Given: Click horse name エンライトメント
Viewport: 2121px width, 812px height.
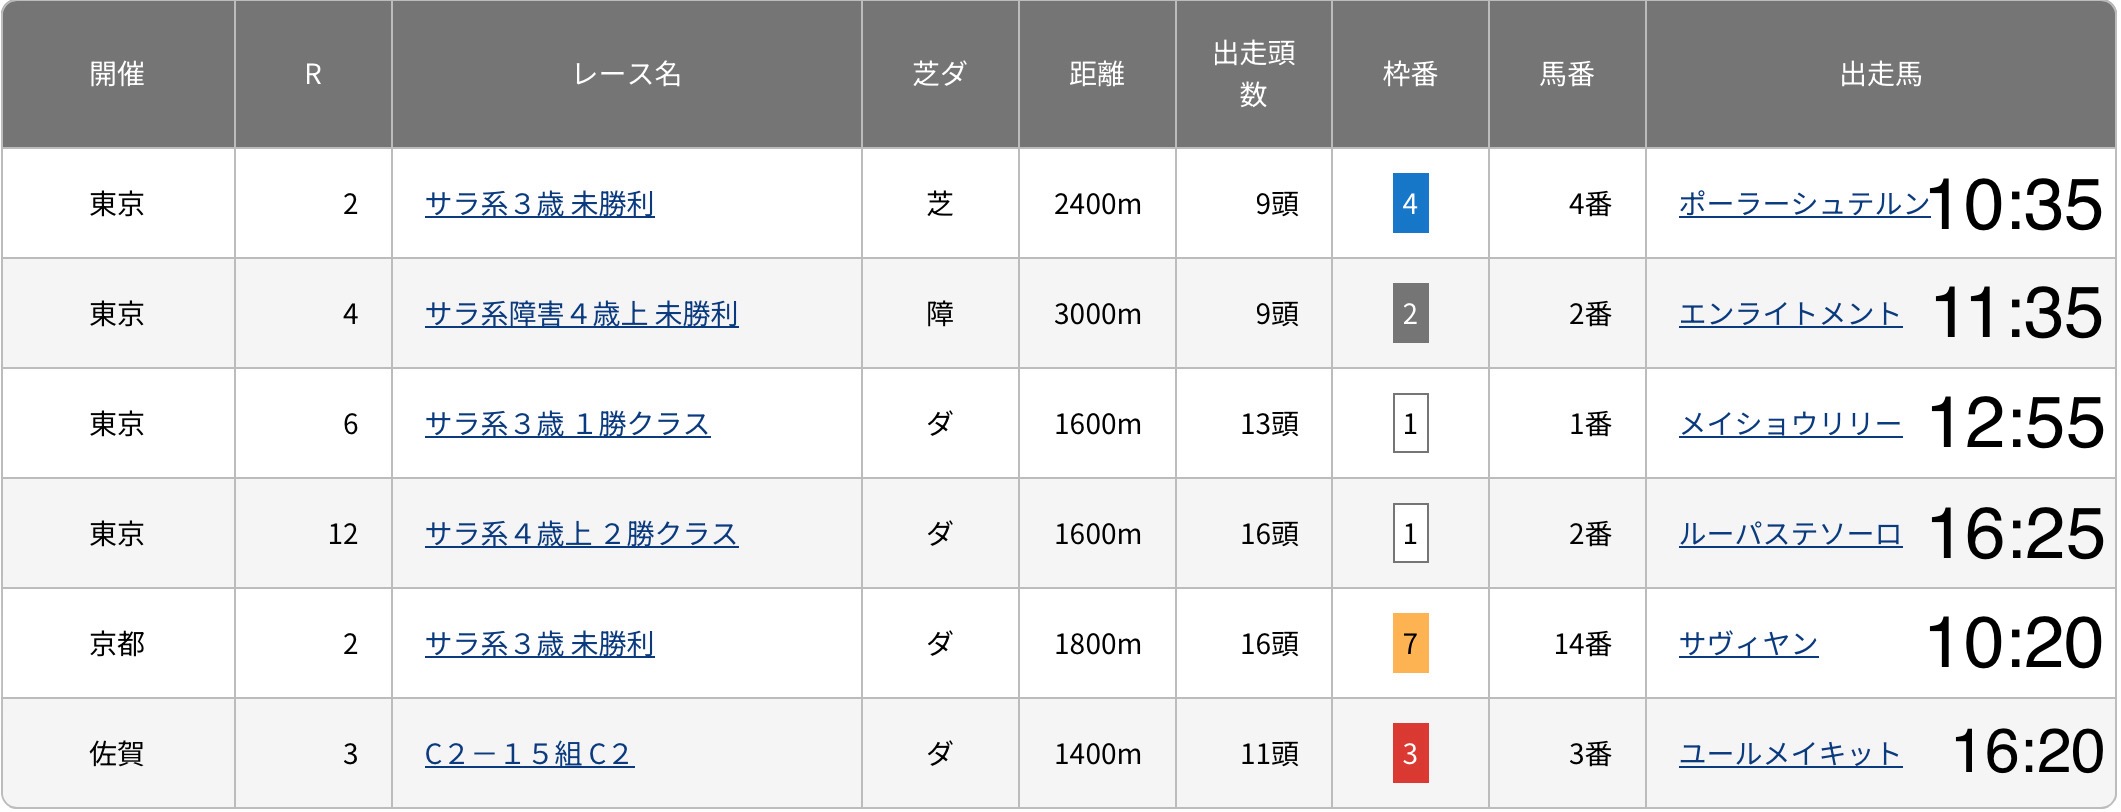Looking at the screenshot, I should coord(1790,314).
